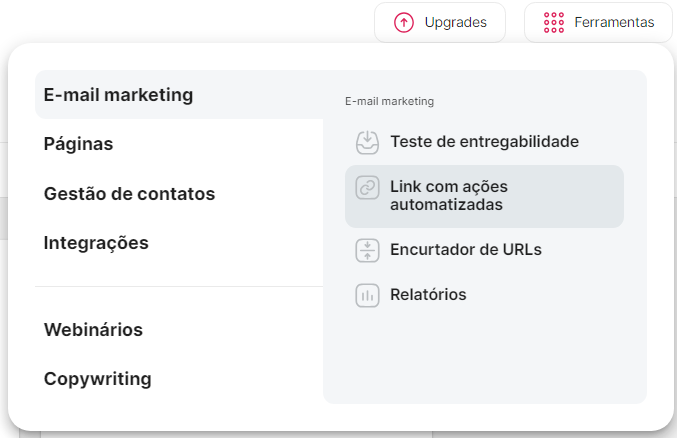Open the Páginas category

click(78, 144)
